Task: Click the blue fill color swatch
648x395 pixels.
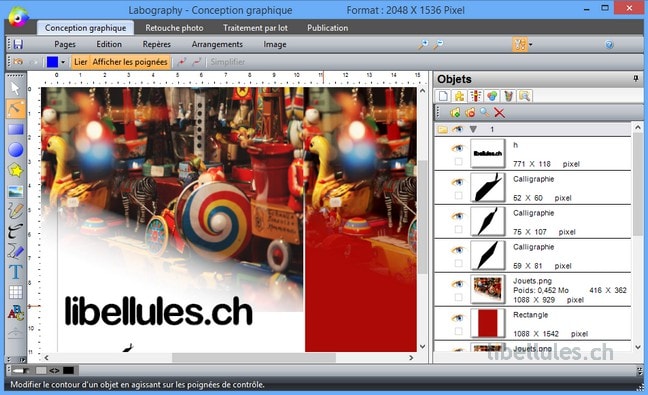Action: [x=52, y=62]
